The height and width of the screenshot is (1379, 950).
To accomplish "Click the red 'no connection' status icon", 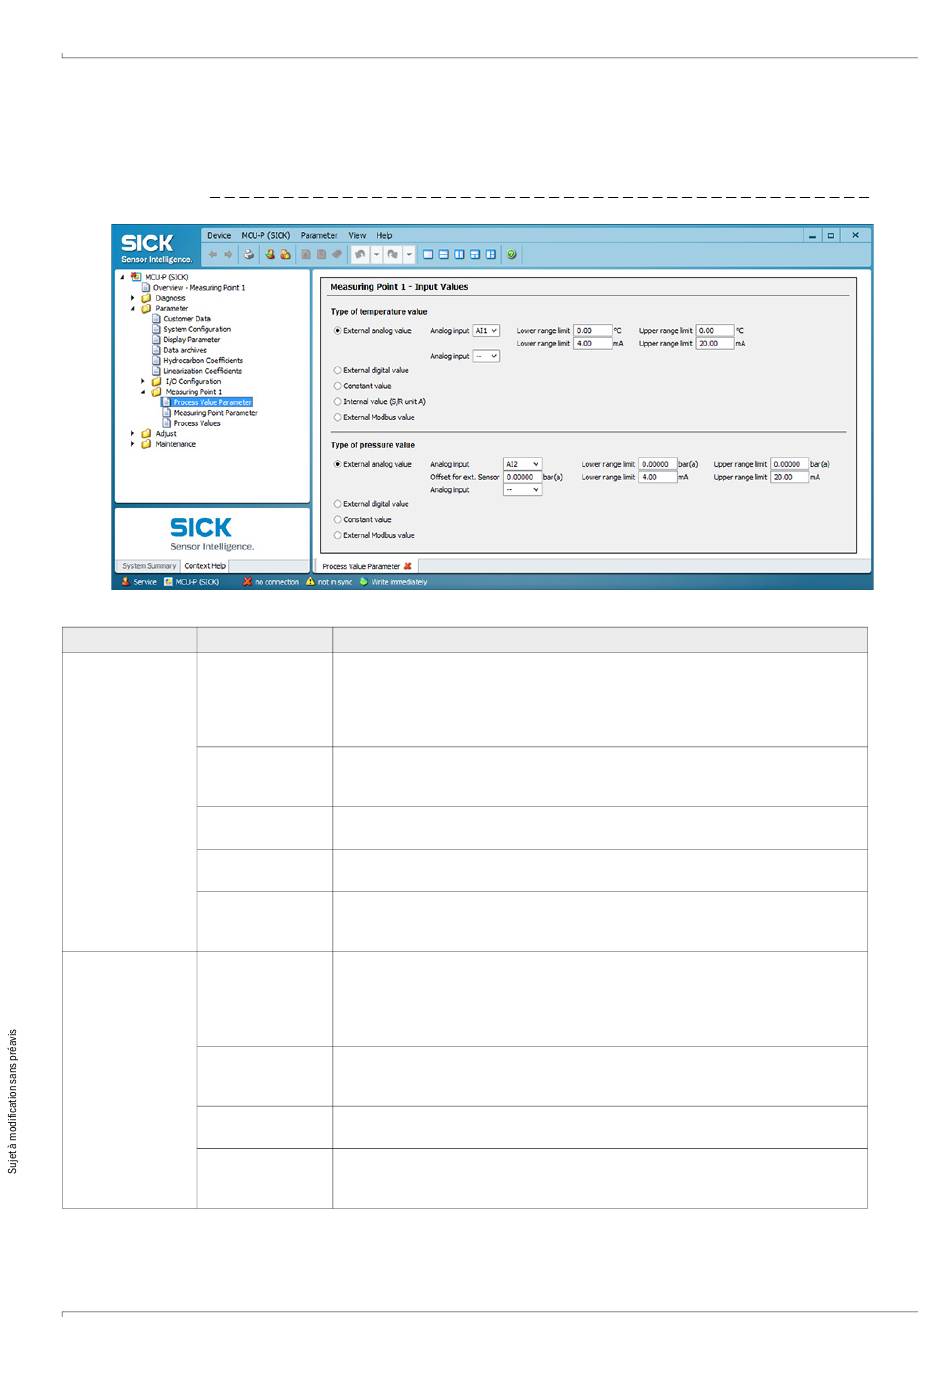I will click(247, 581).
